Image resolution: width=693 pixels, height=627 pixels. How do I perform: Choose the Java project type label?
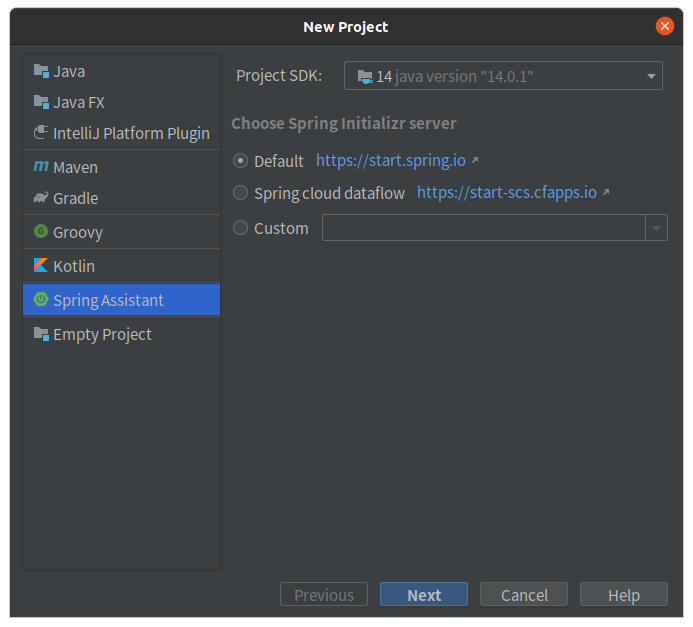[69, 72]
